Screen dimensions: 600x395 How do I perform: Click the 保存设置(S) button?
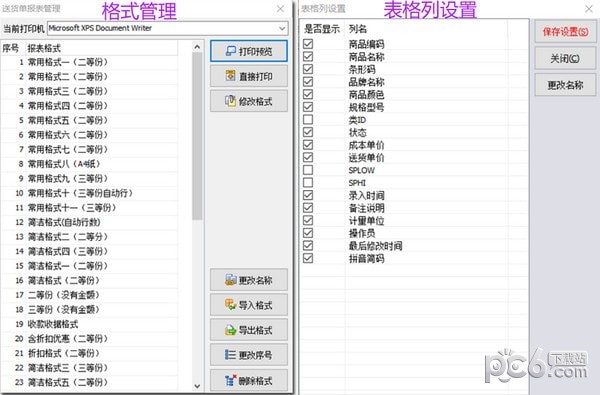(565, 32)
